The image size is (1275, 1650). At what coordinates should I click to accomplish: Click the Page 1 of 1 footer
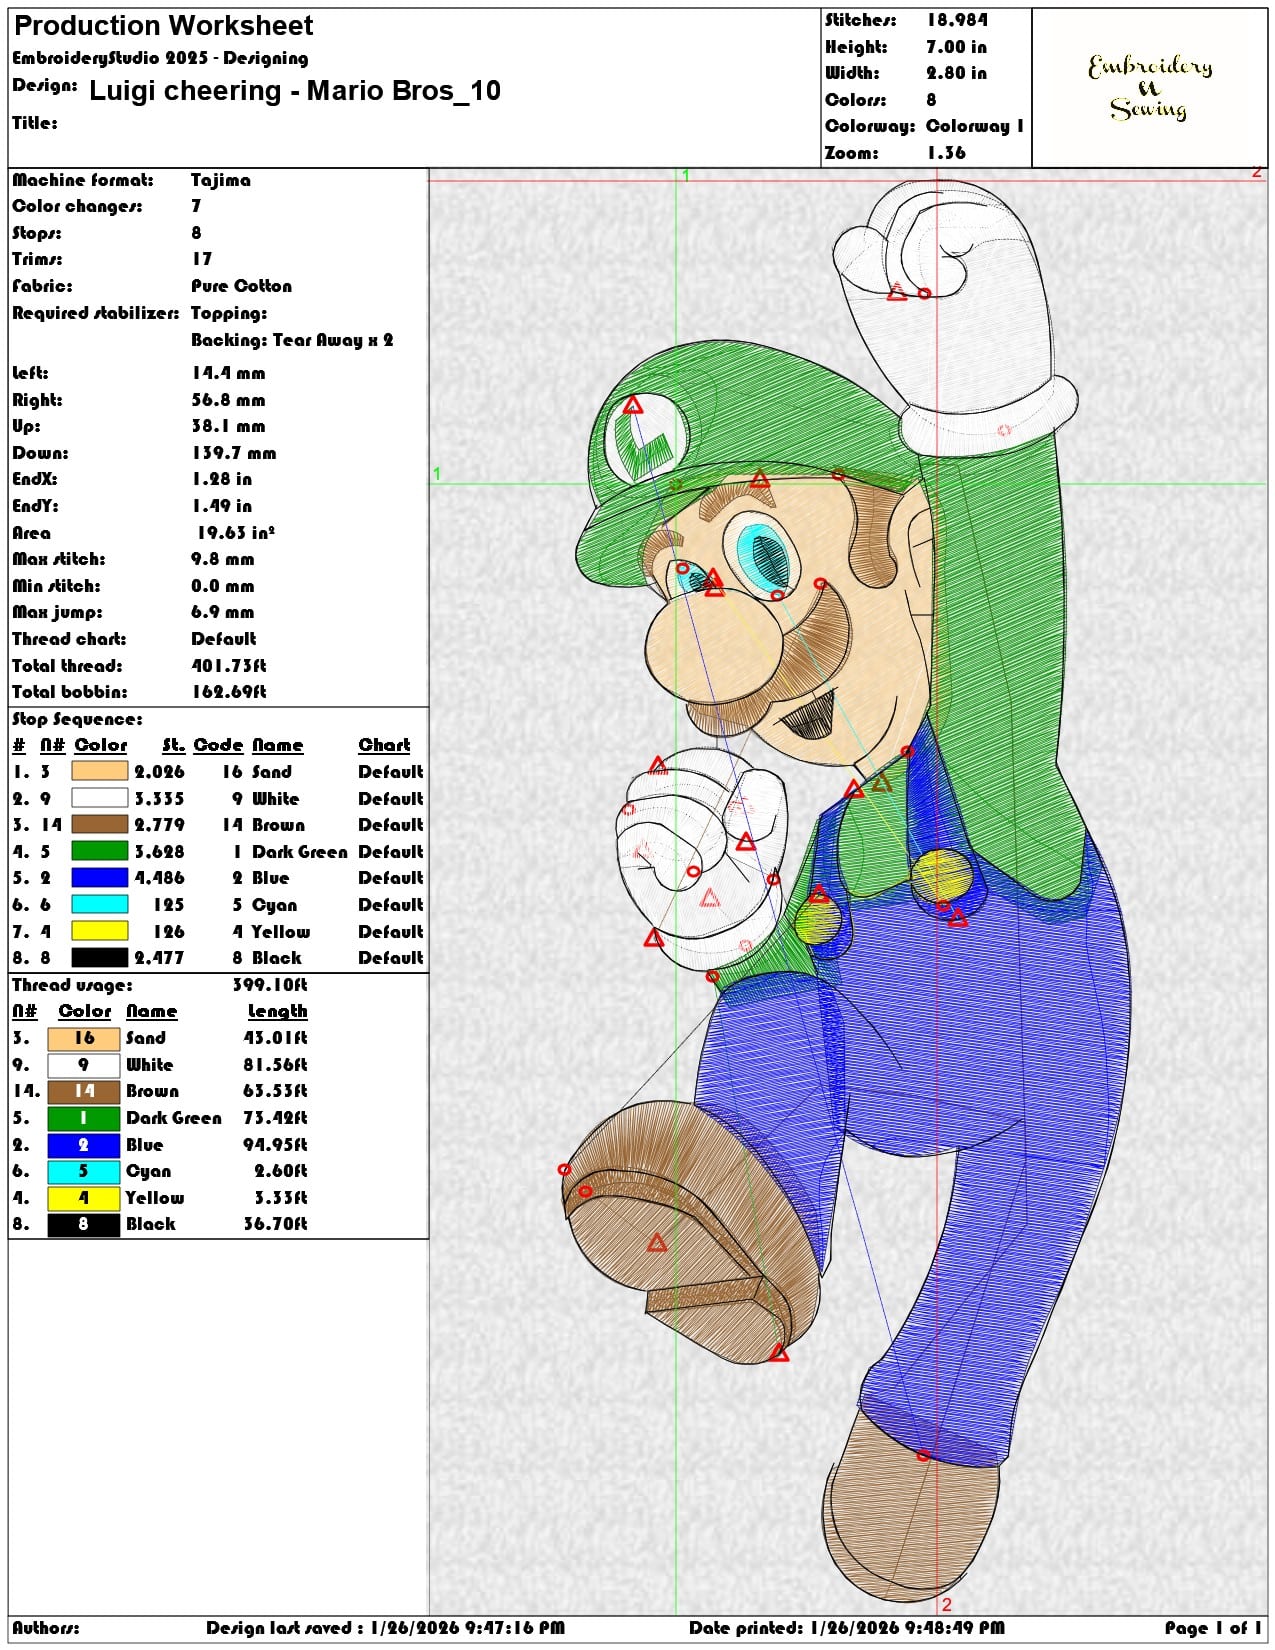click(1213, 1628)
